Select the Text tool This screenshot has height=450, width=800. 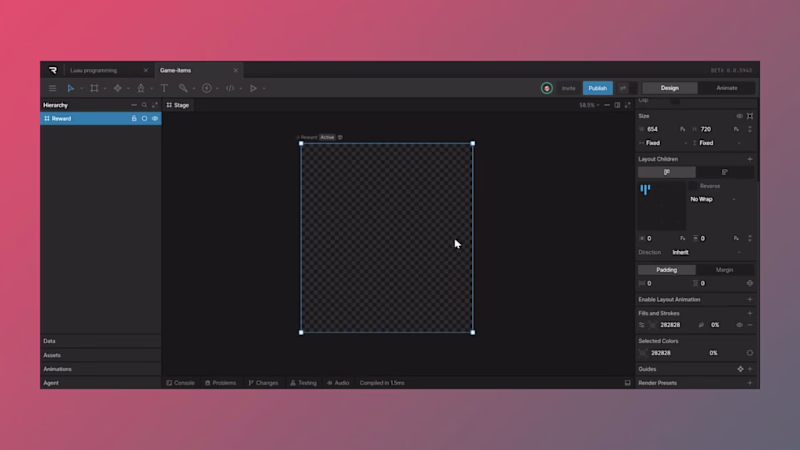(164, 88)
